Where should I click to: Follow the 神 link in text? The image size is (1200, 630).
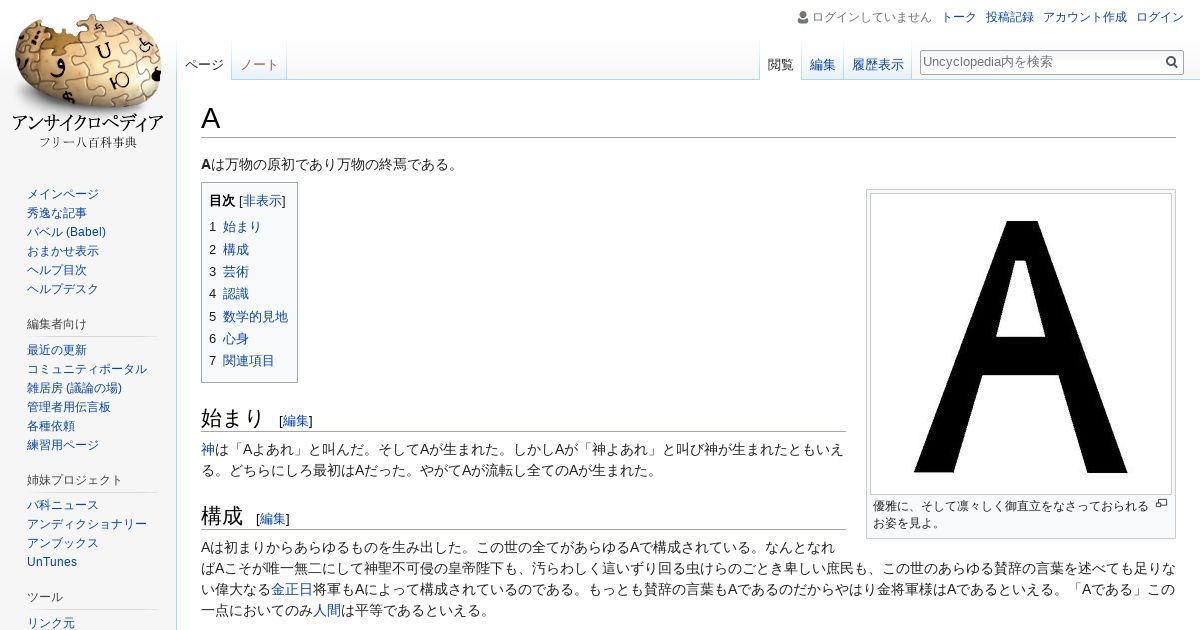point(208,450)
